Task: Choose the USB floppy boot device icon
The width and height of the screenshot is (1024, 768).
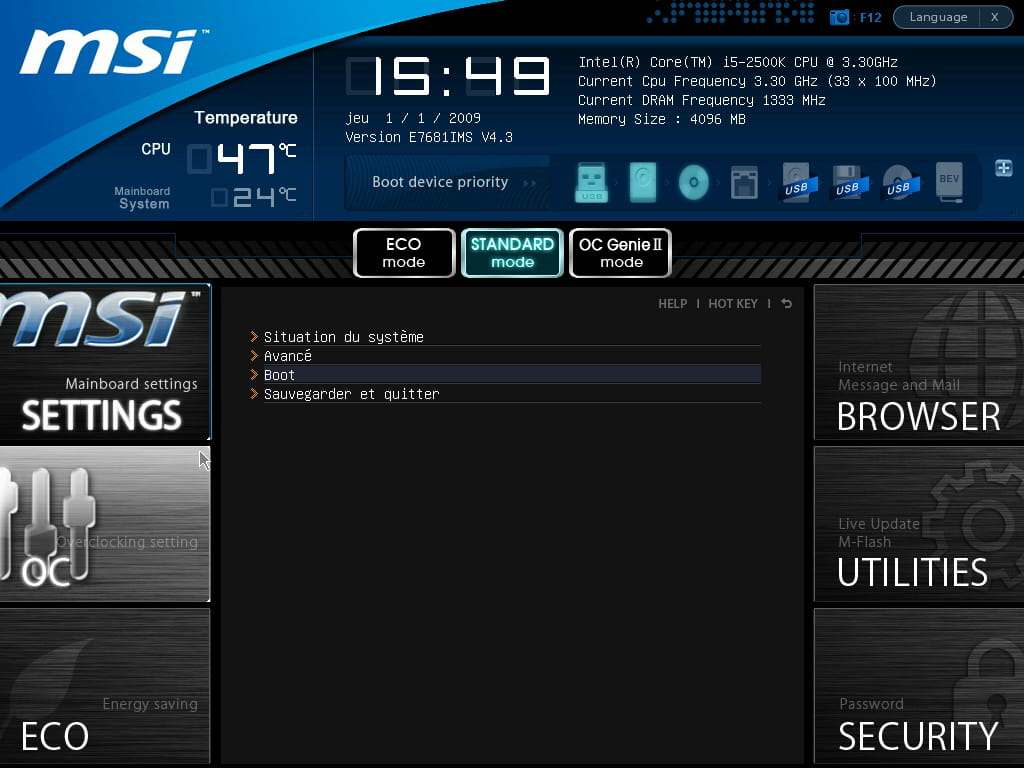Action: (x=847, y=182)
